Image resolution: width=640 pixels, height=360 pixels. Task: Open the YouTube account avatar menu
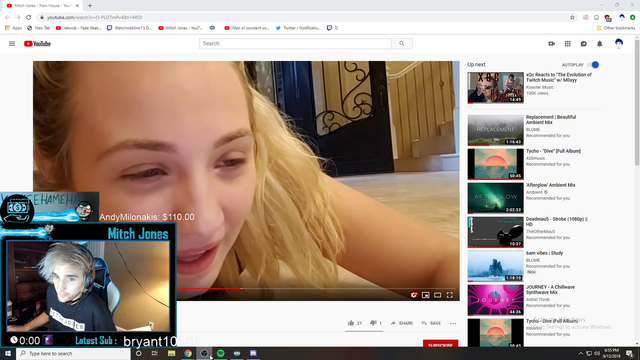[619, 44]
